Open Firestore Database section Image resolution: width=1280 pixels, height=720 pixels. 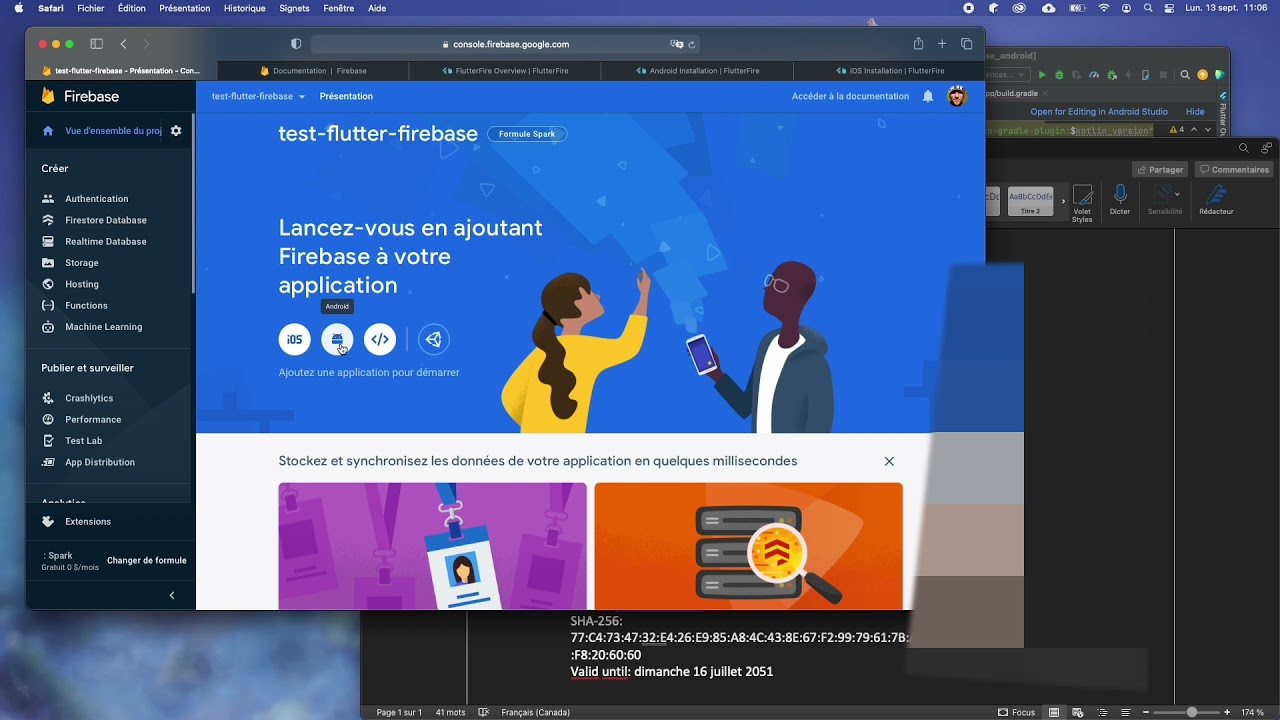click(x=93, y=220)
